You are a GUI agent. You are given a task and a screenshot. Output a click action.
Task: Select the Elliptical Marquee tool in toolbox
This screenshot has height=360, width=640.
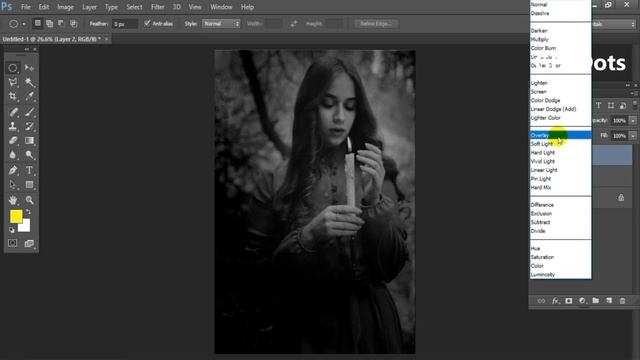coord(13,68)
